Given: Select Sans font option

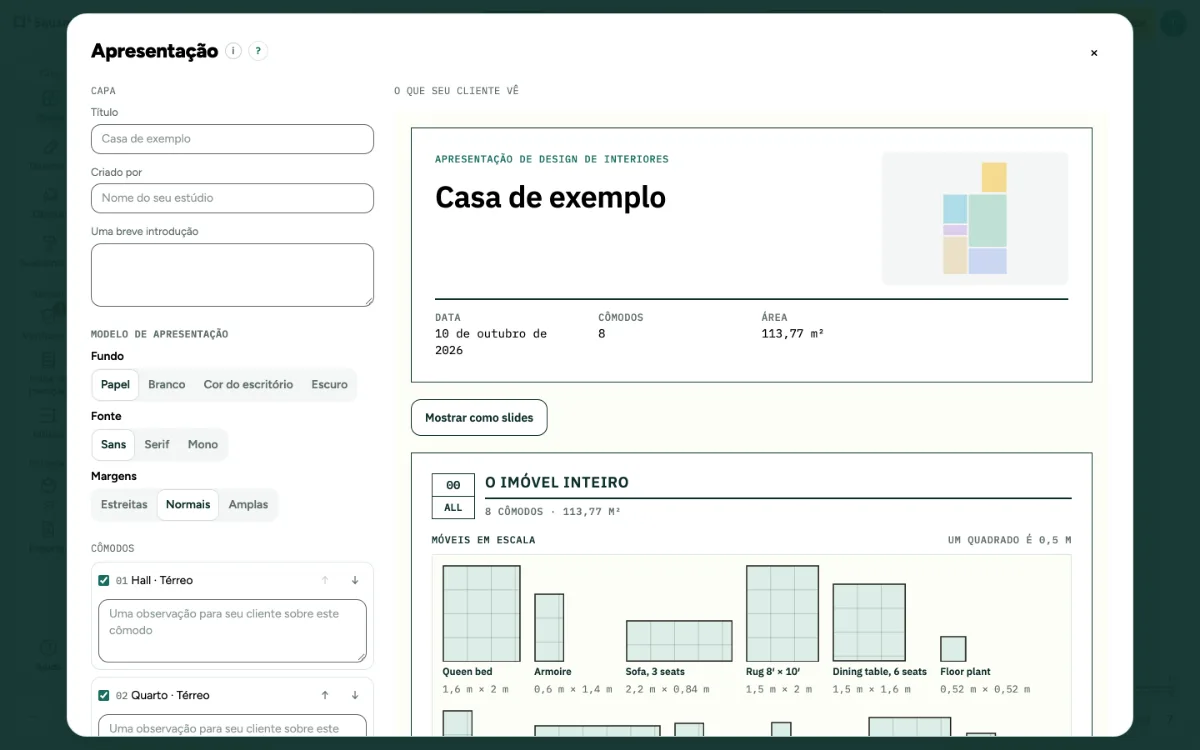Looking at the screenshot, I should [114, 445].
